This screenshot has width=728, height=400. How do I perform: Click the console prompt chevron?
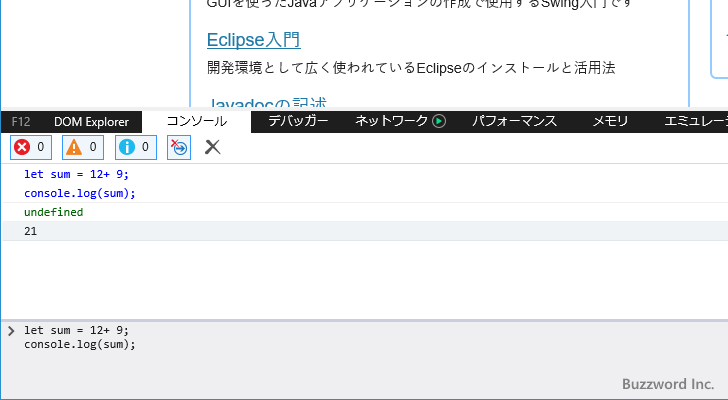click(x=11, y=330)
